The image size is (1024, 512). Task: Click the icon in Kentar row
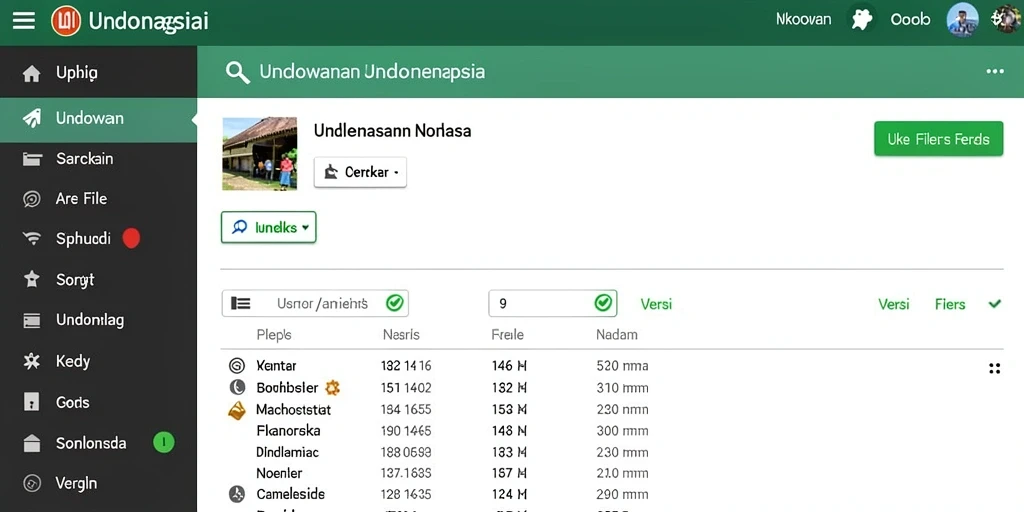[236, 366]
